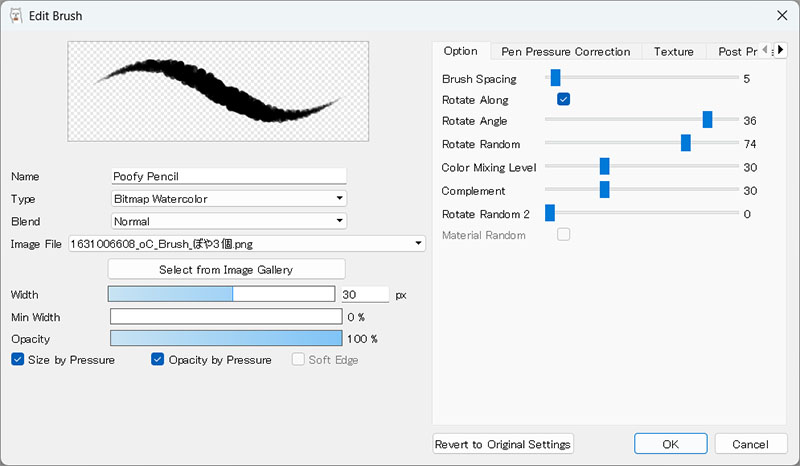Open the brush Type dropdown
This screenshot has height=466, width=800.
pyautogui.click(x=229, y=198)
